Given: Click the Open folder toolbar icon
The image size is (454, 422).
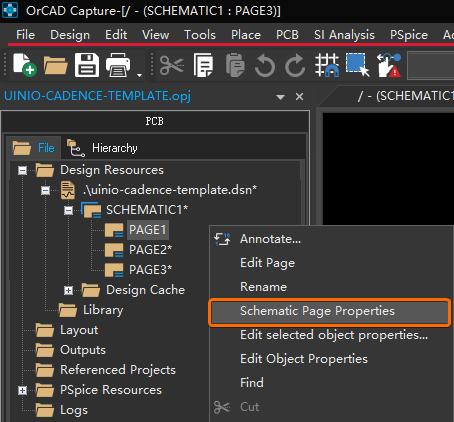Looking at the screenshot, I should [55, 65].
